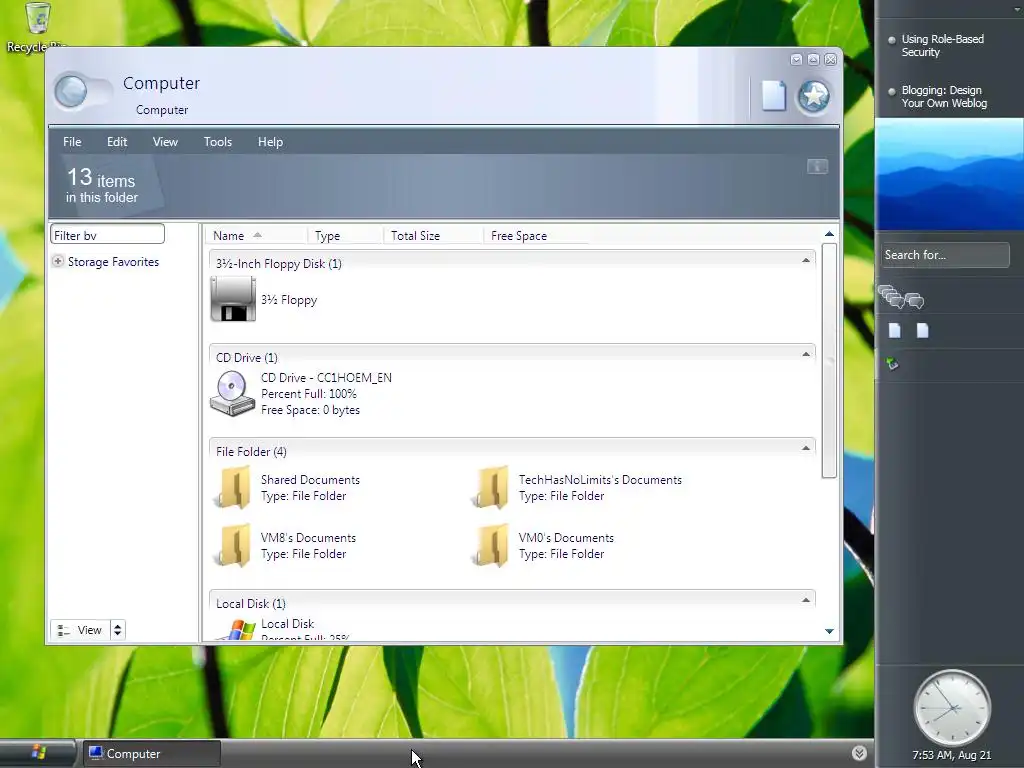Sort by the Type column header
1024x768 pixels.
(345, 236)
